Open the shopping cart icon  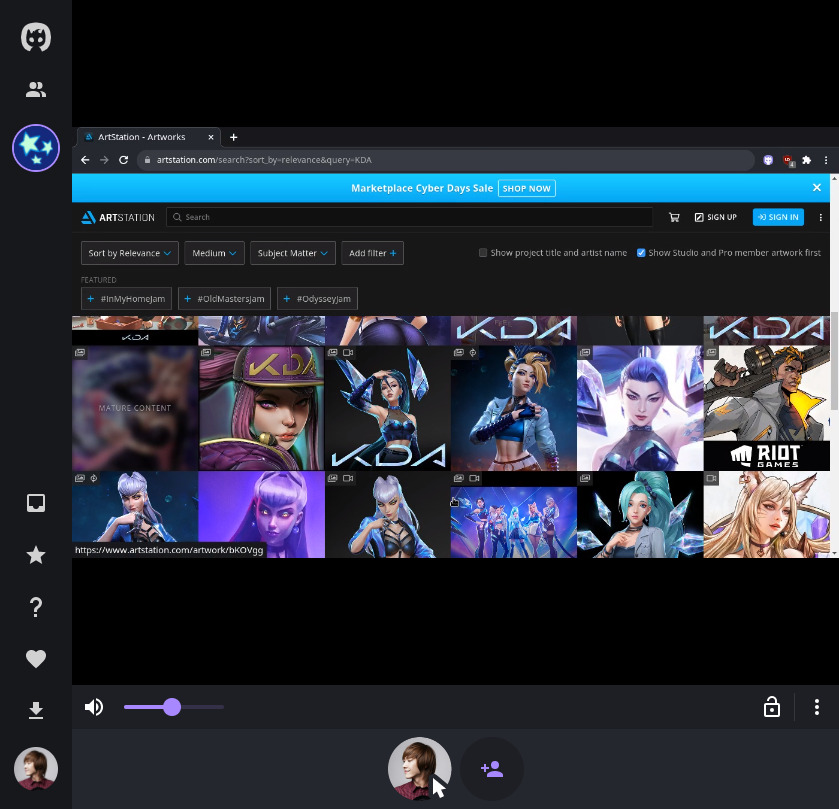click(x=674, y=217)
